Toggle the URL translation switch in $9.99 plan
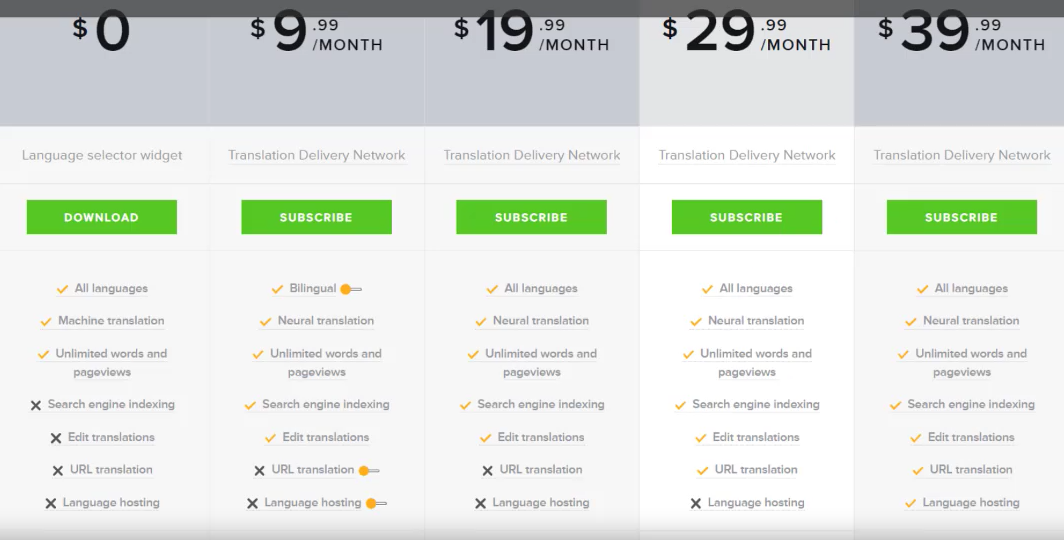 point(368,470)
